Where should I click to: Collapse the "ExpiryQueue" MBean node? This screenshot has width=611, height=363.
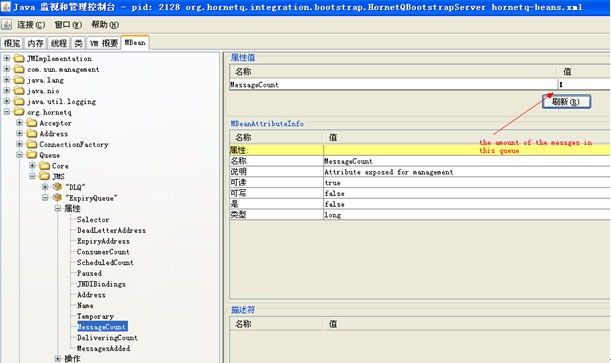coord(45,197)
